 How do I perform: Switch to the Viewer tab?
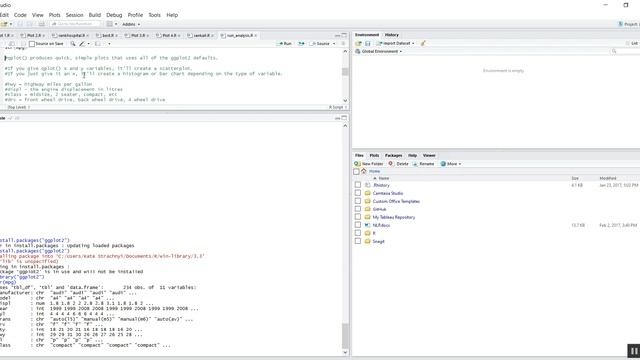[x=429, y=156]
